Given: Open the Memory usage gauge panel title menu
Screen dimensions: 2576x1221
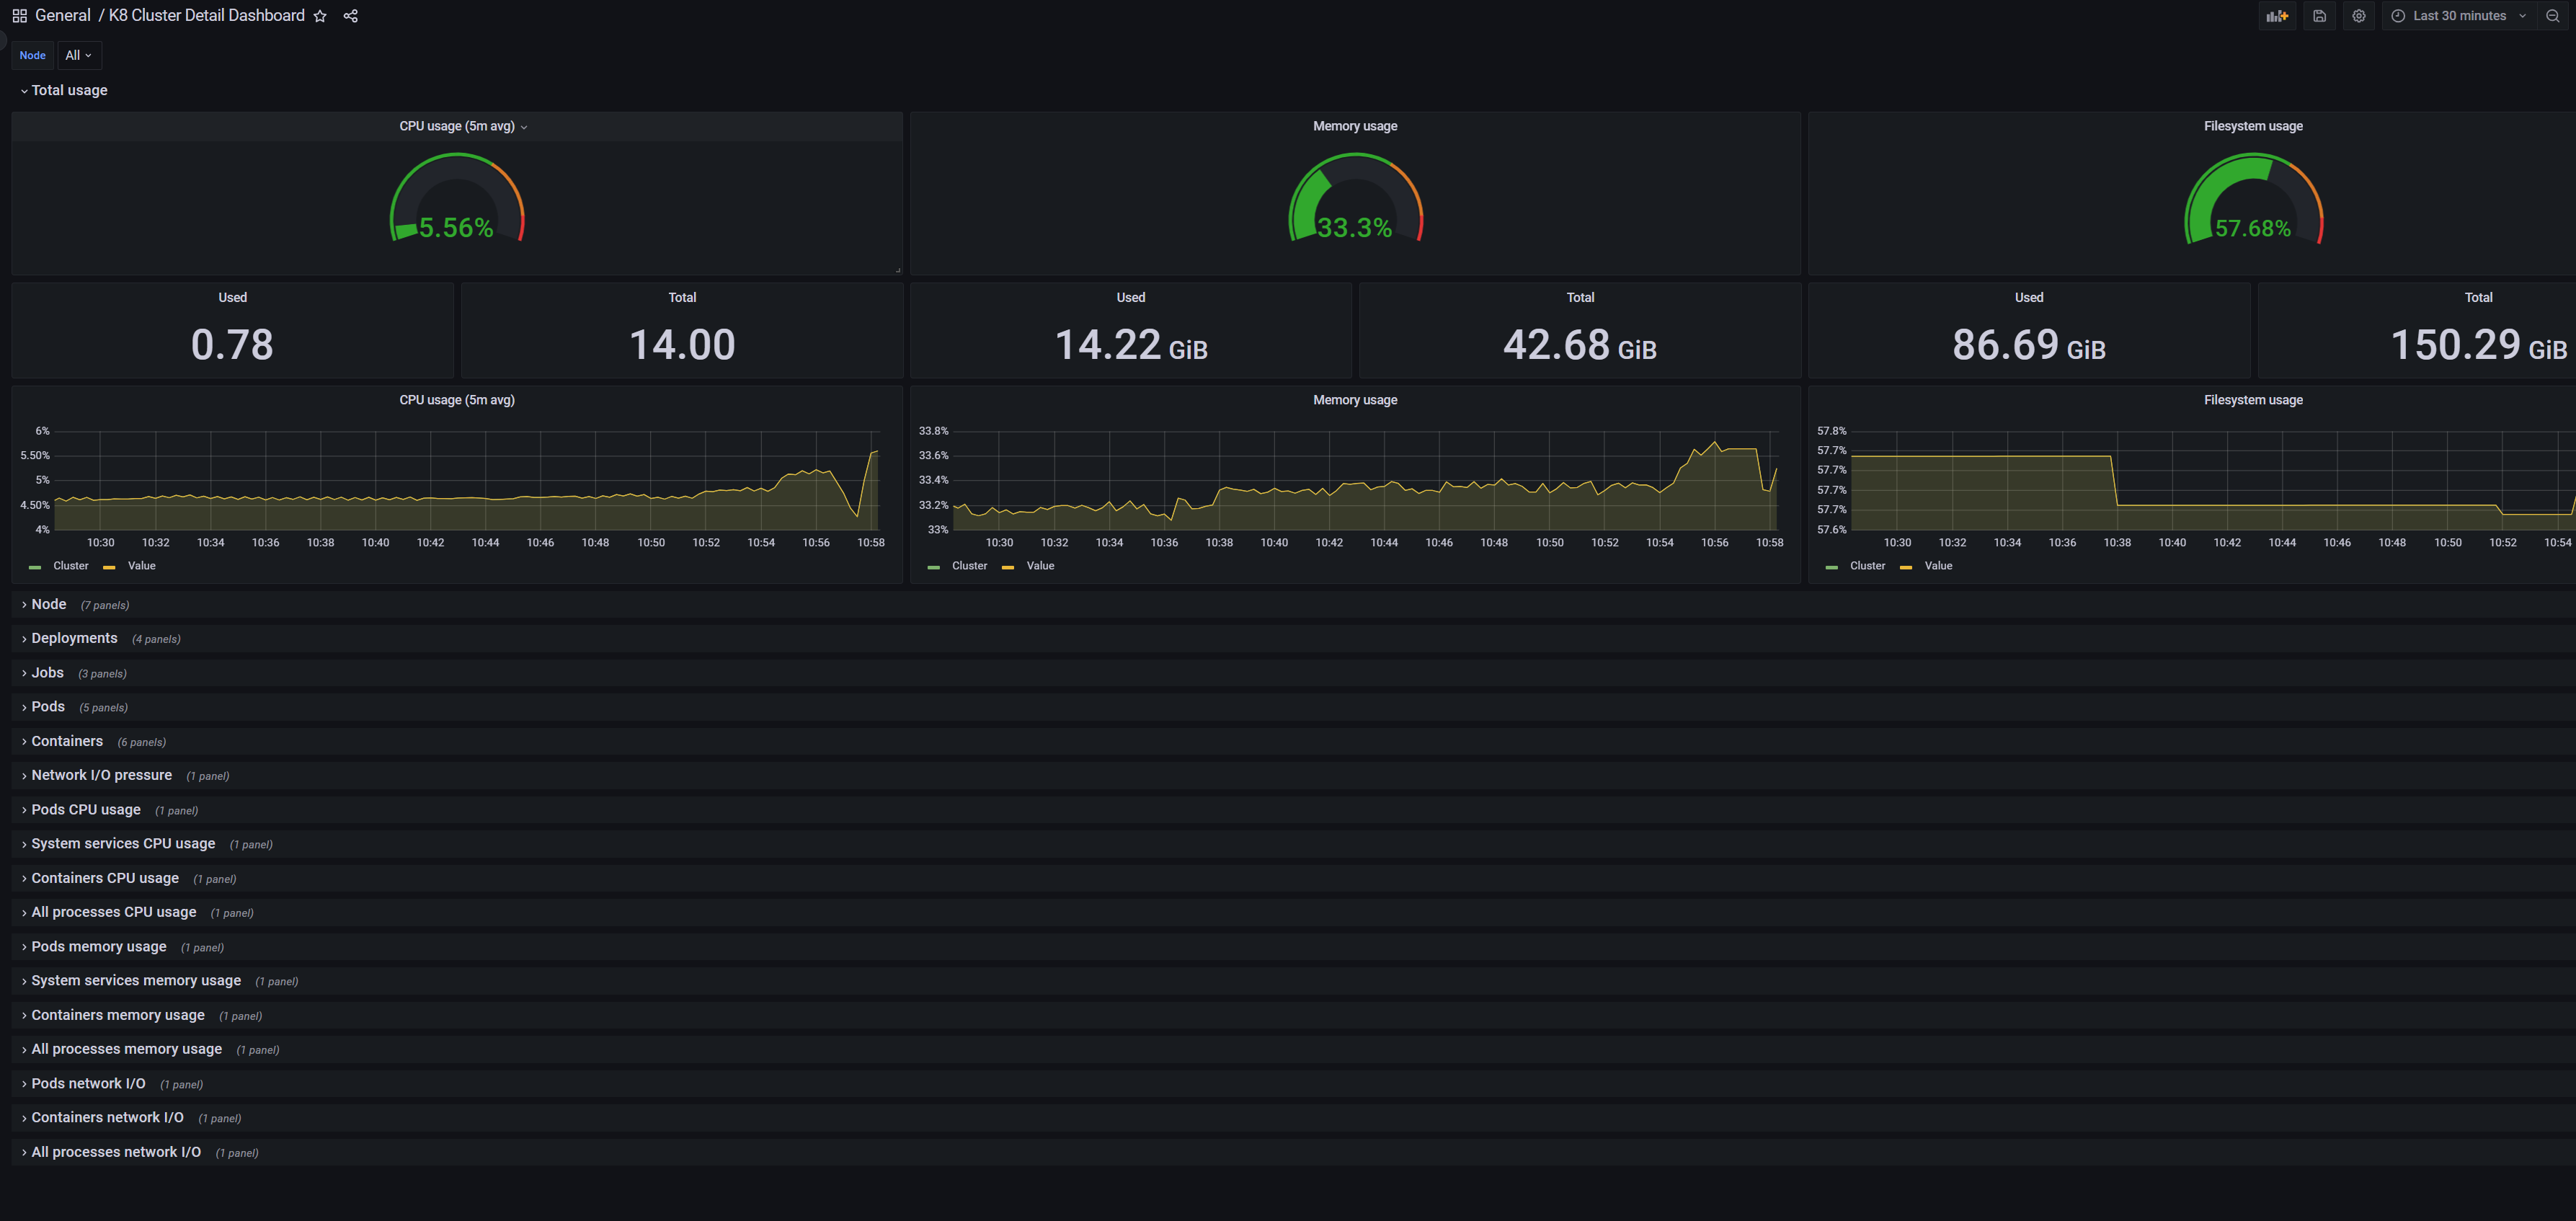Looking at the screenshot, I should [x=1354, y=126].
